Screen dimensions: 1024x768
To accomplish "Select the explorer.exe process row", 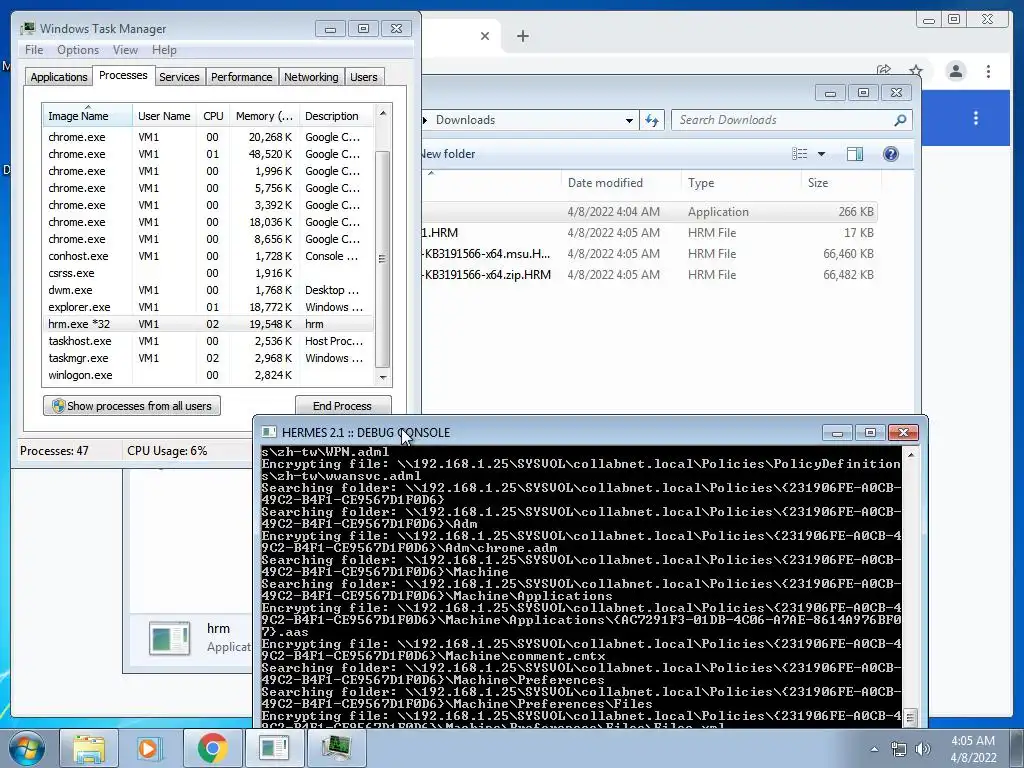I will (208, 307).
